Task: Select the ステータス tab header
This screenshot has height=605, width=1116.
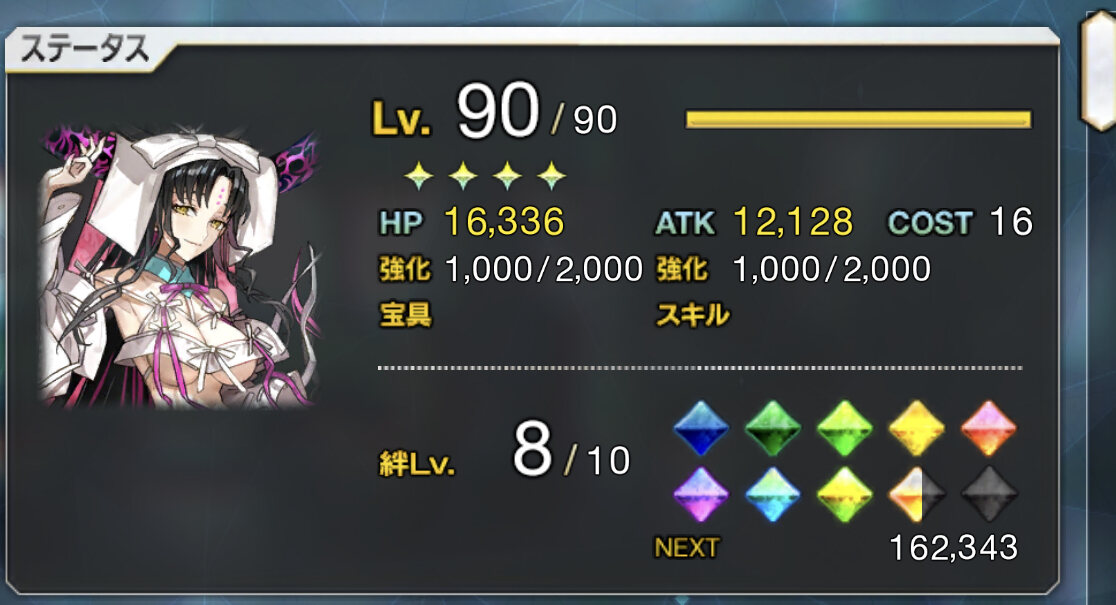Action: (x=85, y=50)
